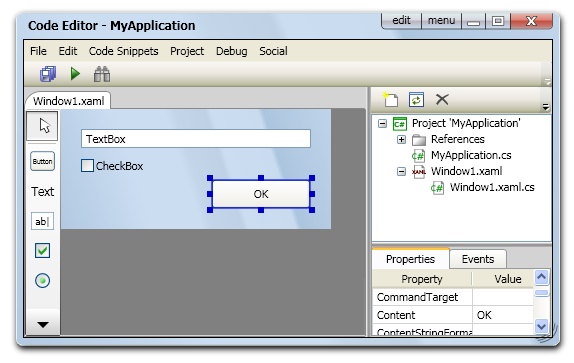Screen dimensions: 574x363
Task: Select the CommandTarget property row
Action: click(x=453, y=297)
